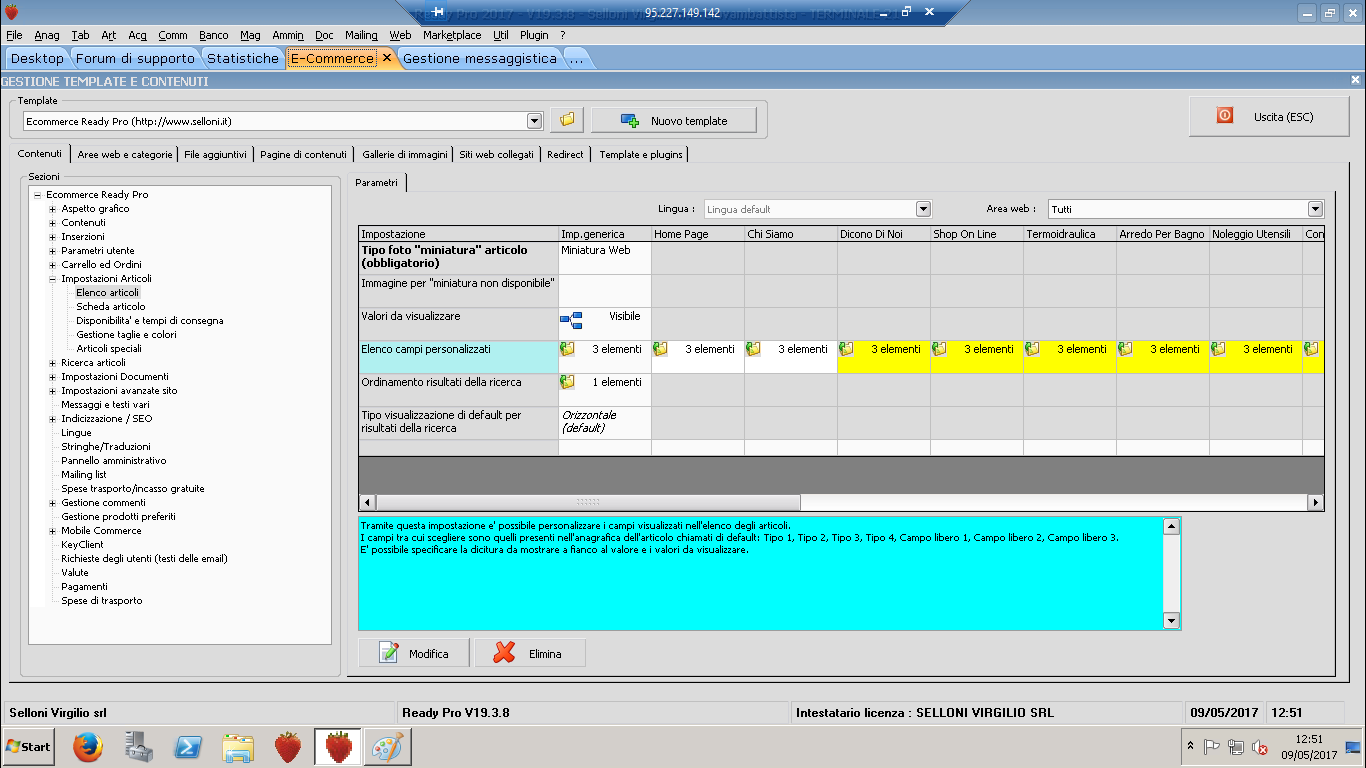
Task: Launch Firefox from the taskbar
Action: 88,747
